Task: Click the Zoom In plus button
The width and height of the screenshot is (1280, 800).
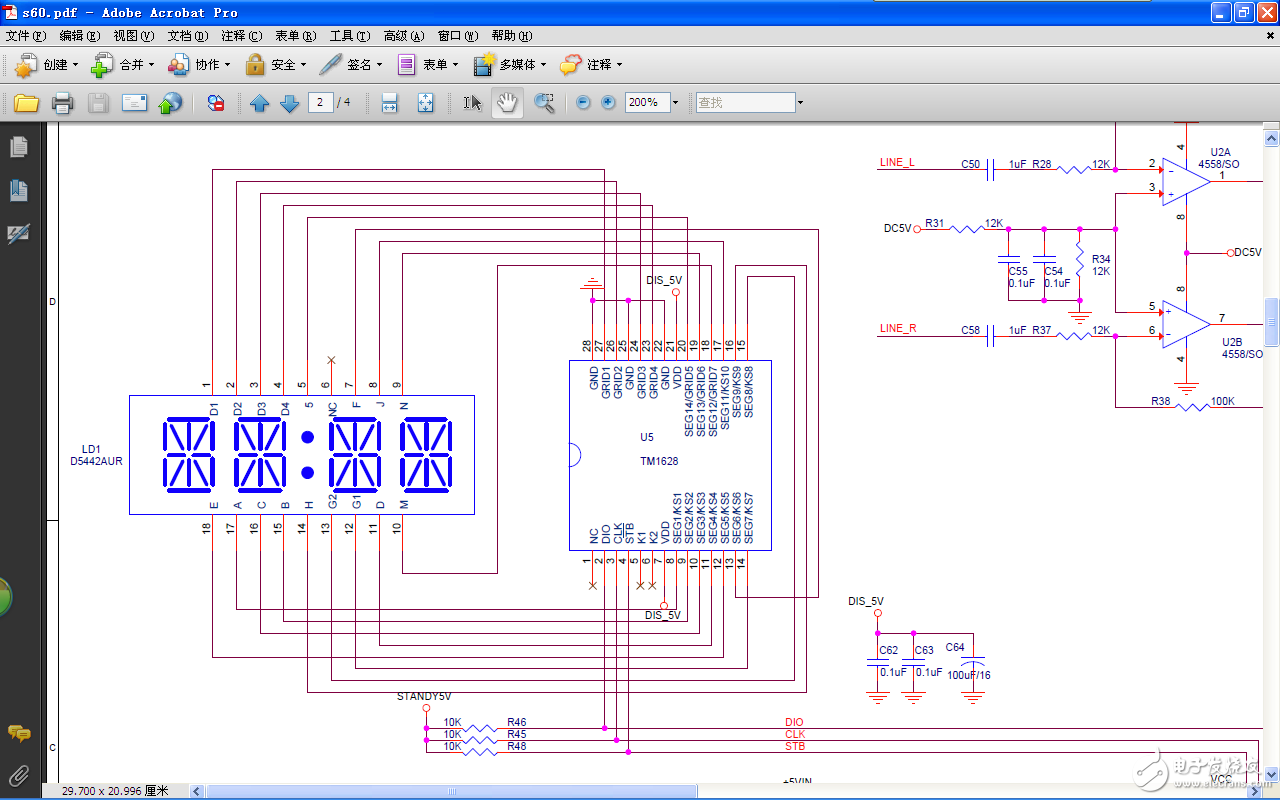Action: [608, 102]
